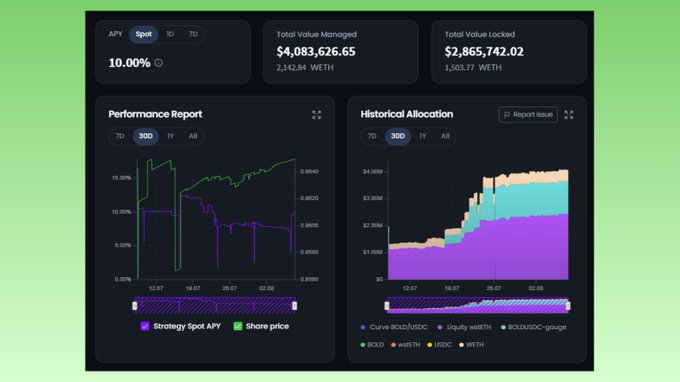
Task: Click the 10.00% APY value
Action: (x=129, y=63)
